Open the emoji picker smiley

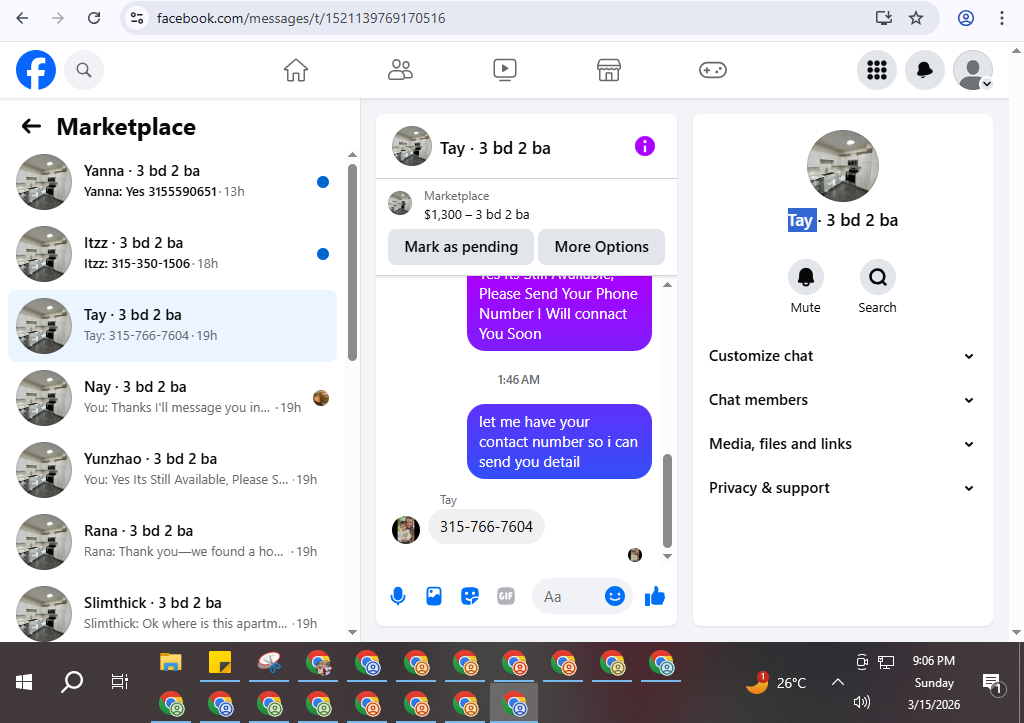point(615,596)
